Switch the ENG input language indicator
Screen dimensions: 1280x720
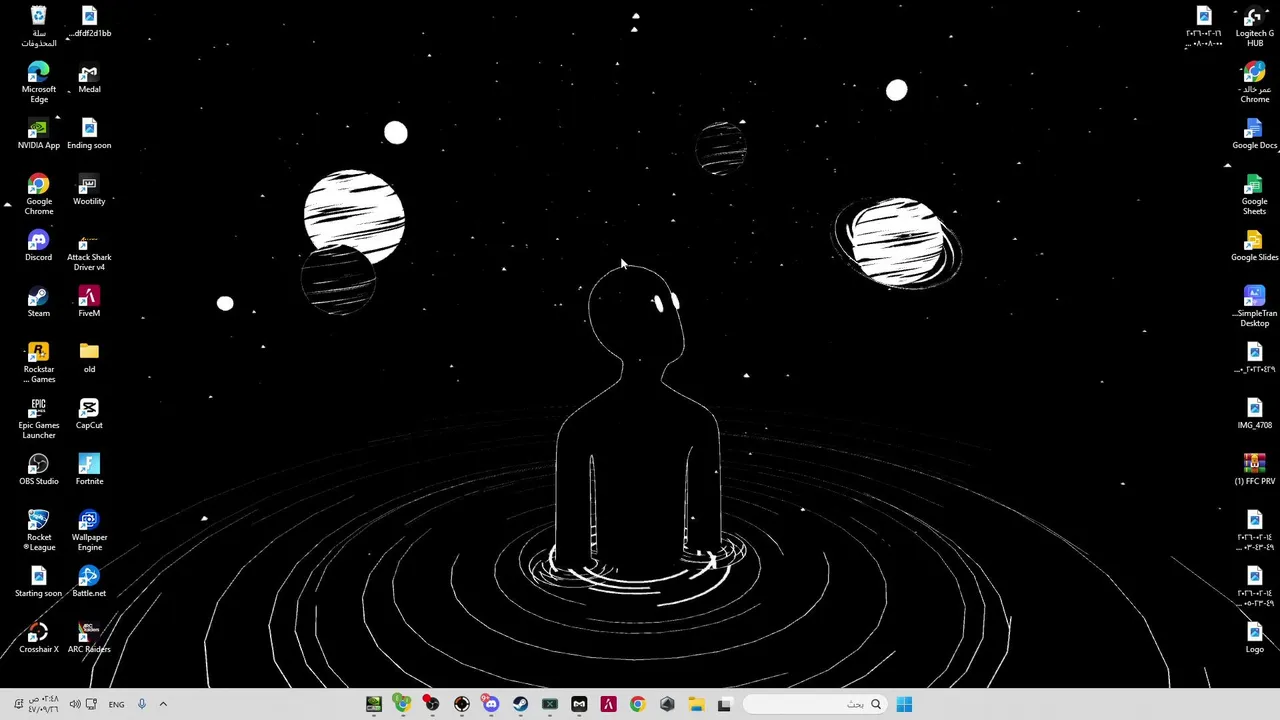(x=116, y=704)
